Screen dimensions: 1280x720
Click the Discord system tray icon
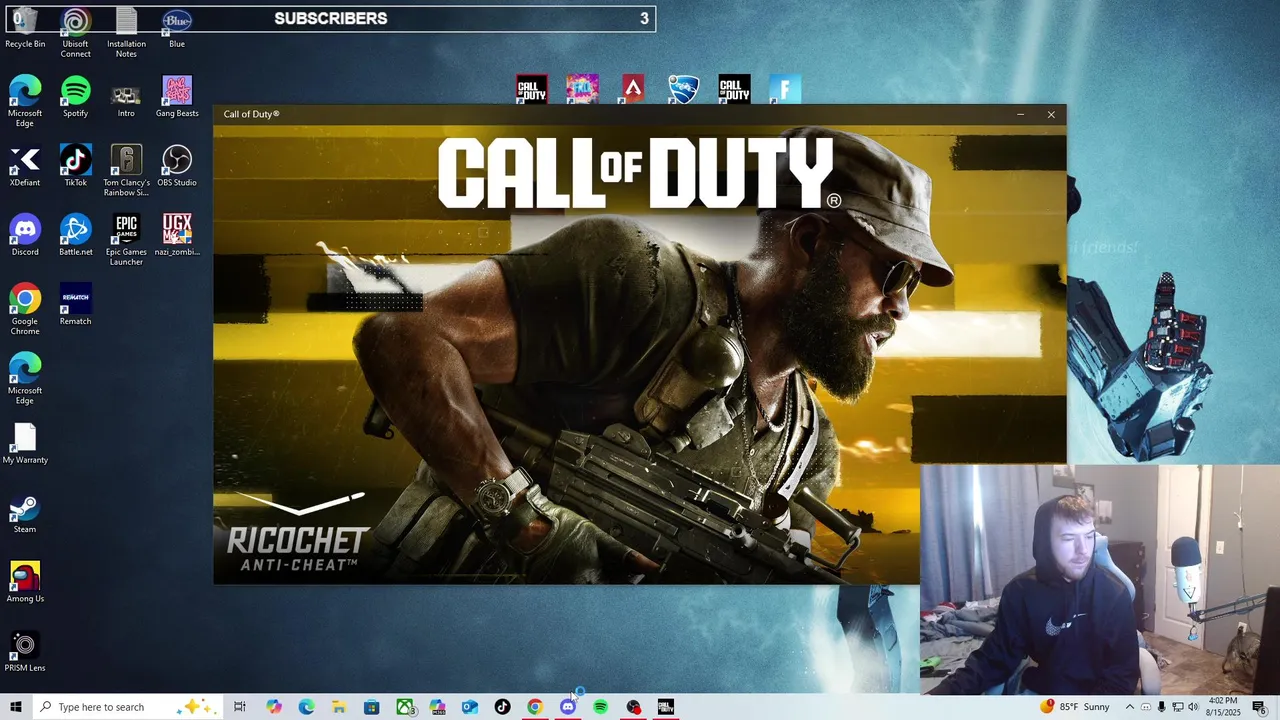[x=1146, y=707]
